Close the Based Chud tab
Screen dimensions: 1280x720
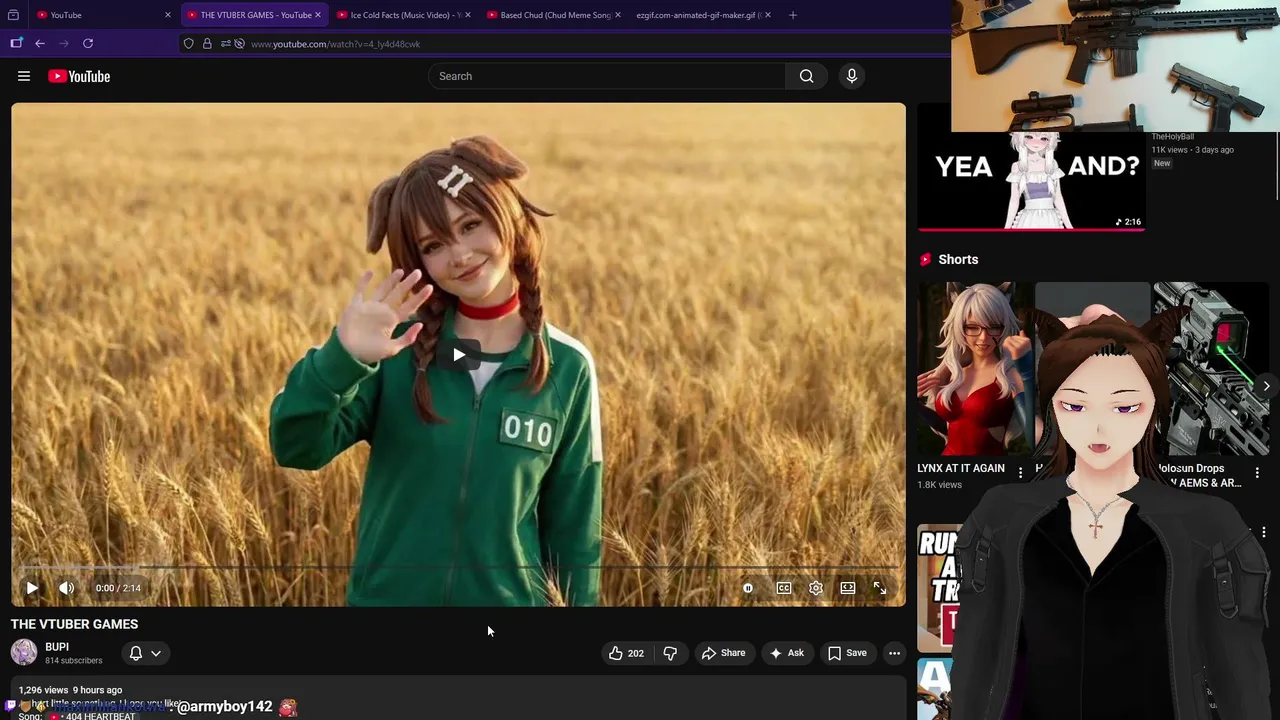click(x=618, y=15)
